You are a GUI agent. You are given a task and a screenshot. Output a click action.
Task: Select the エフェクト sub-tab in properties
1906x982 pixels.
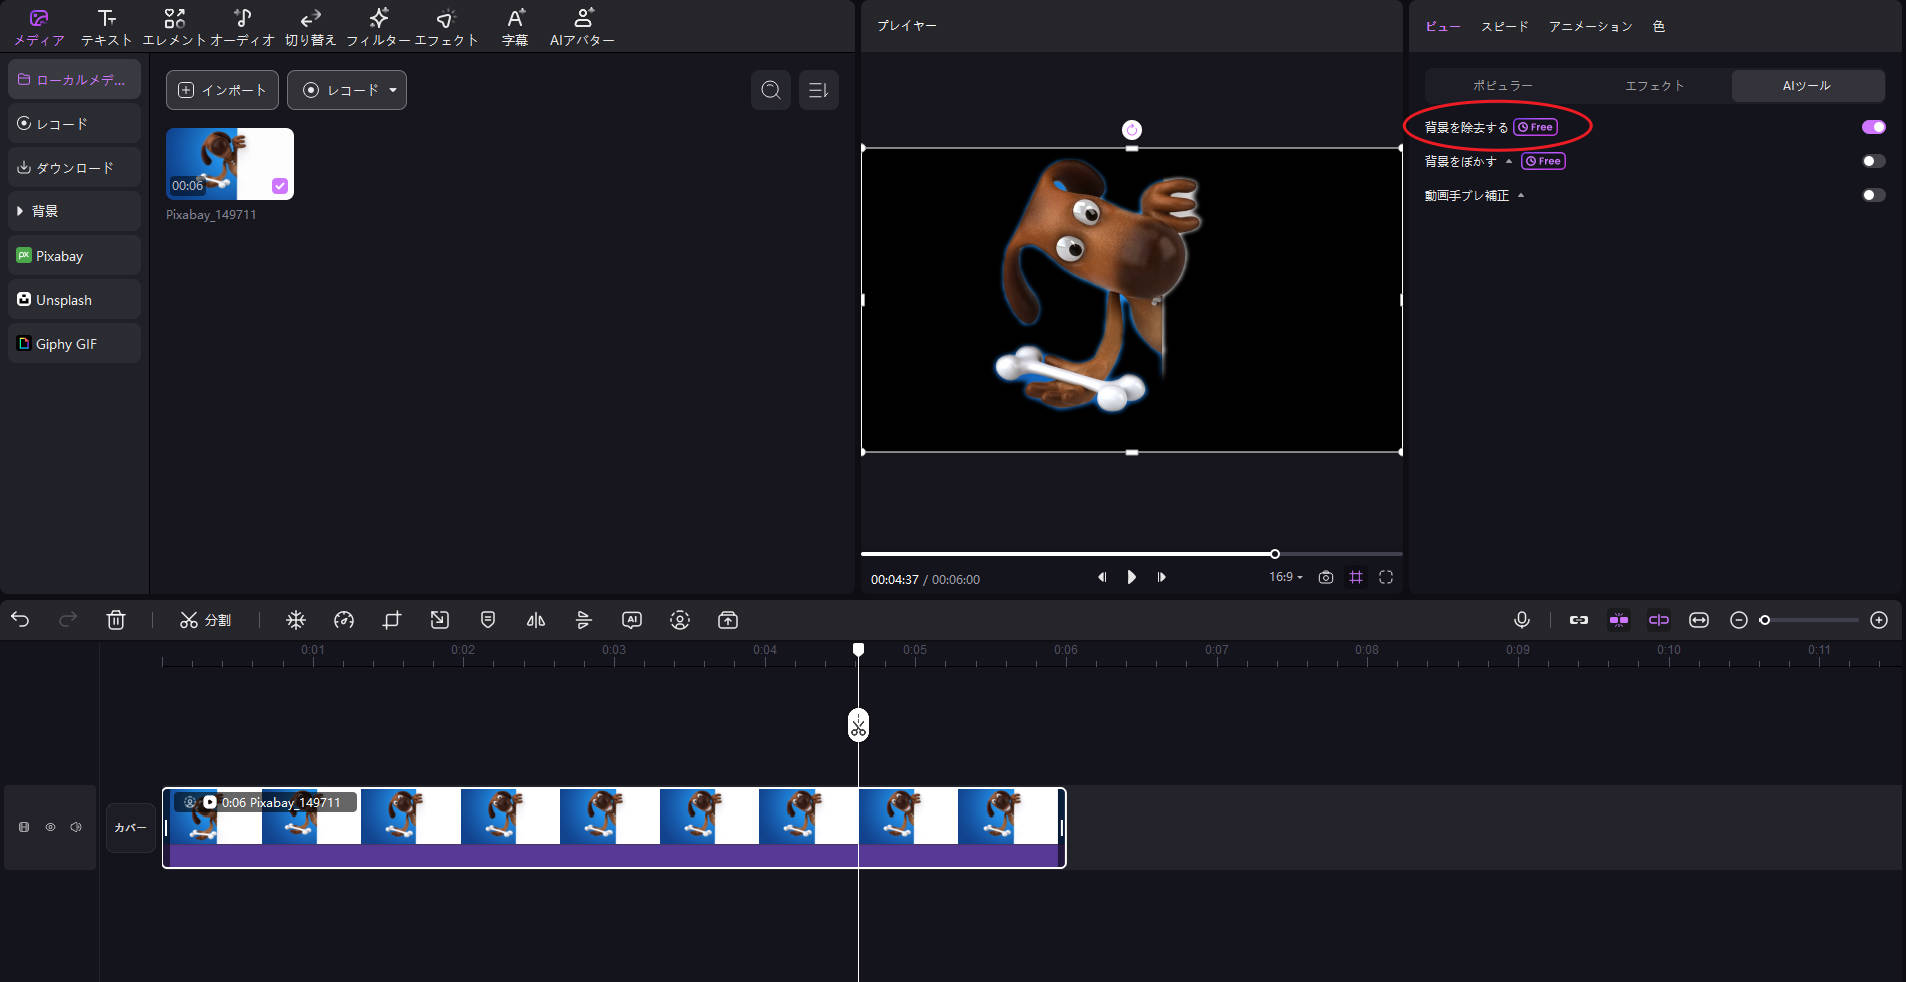(x=1655, y=86)
